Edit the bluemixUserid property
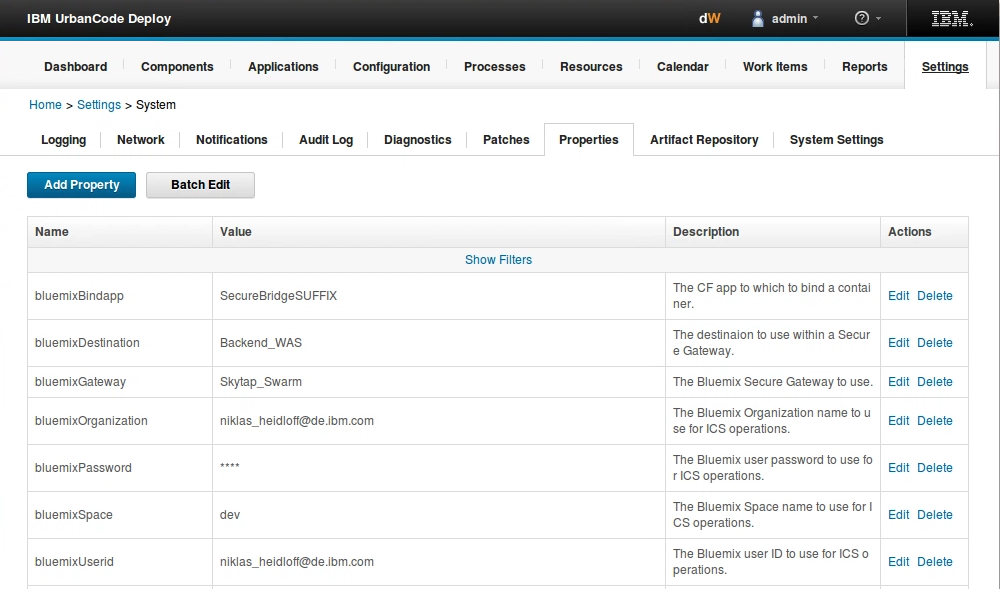Image resolution: width=1000 pixels, height=589 pixels. [x=899, y=562]
